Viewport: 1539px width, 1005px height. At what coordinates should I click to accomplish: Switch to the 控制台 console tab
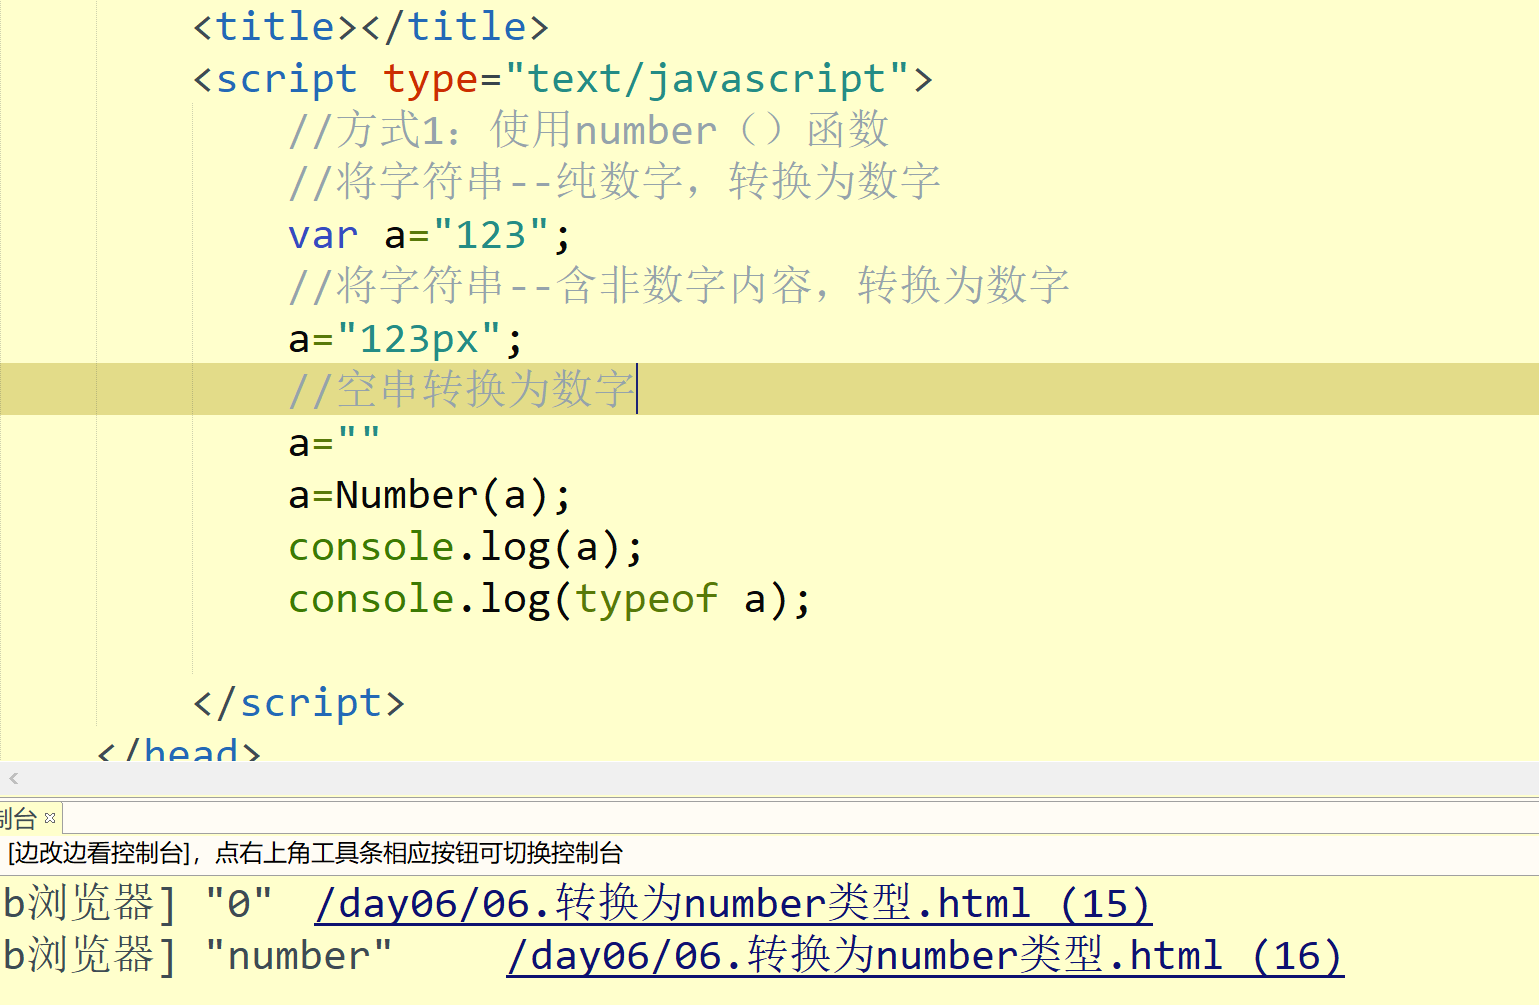pyautogui.click(x=18, y=818)
